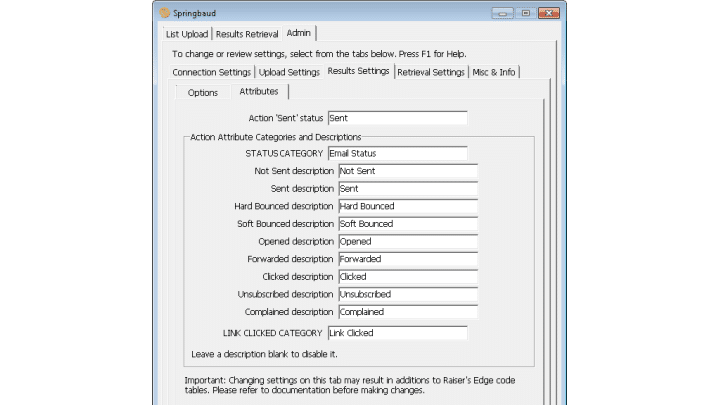This screenshot has width=720, height=405.
Task: Focus the Clicked description field
Action: [x=408, y=277]
